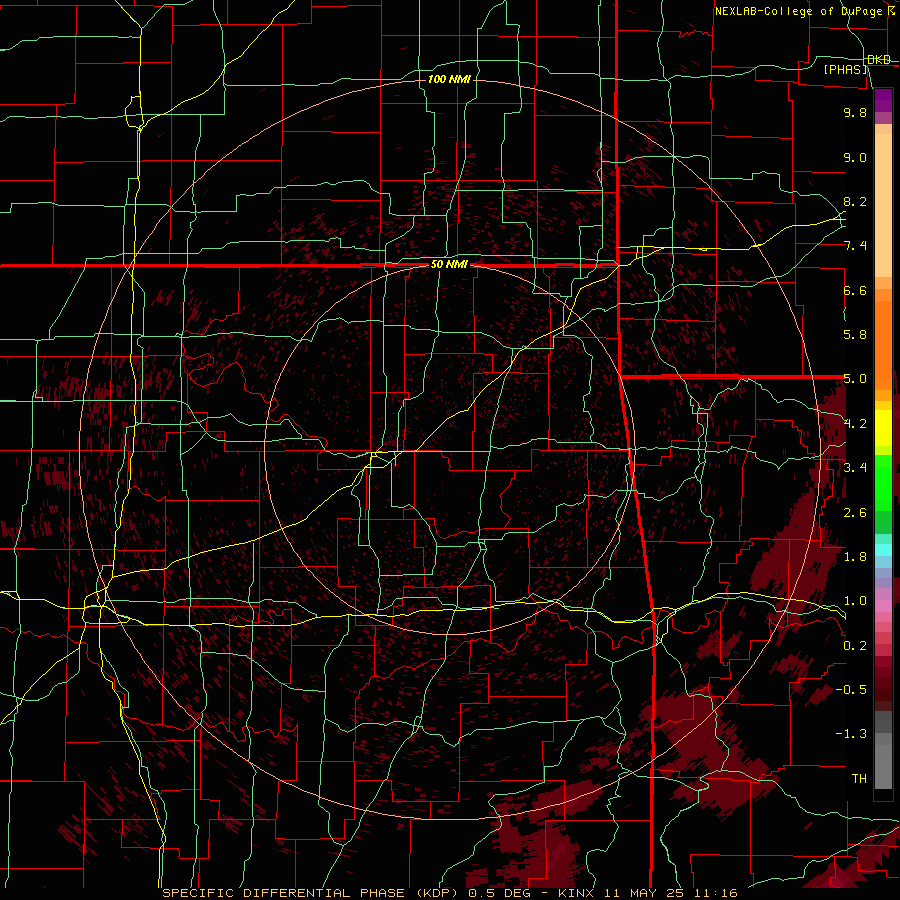The height and width of the screenshot is (900, 900).
Task: Click the 1.8 value on the legend
Action: pos(855,557)
